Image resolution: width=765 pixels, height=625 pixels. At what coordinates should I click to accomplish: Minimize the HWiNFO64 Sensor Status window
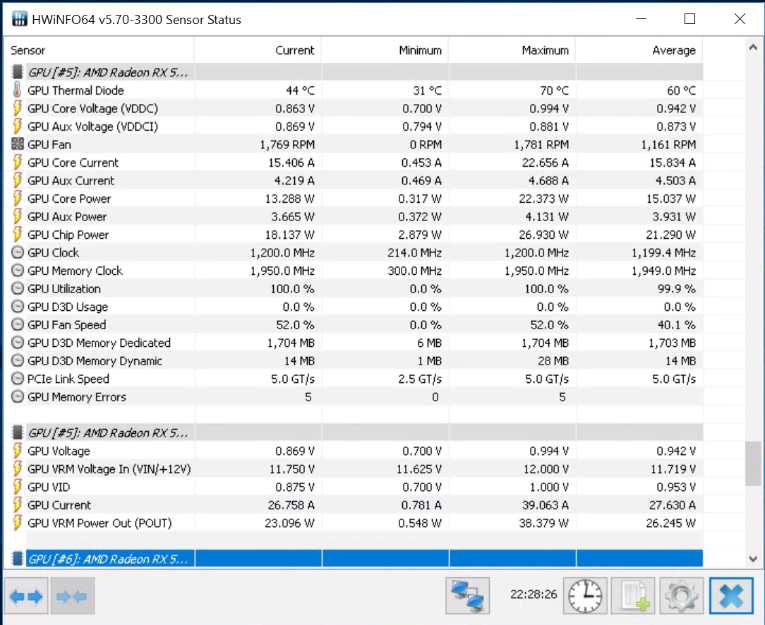641,19
